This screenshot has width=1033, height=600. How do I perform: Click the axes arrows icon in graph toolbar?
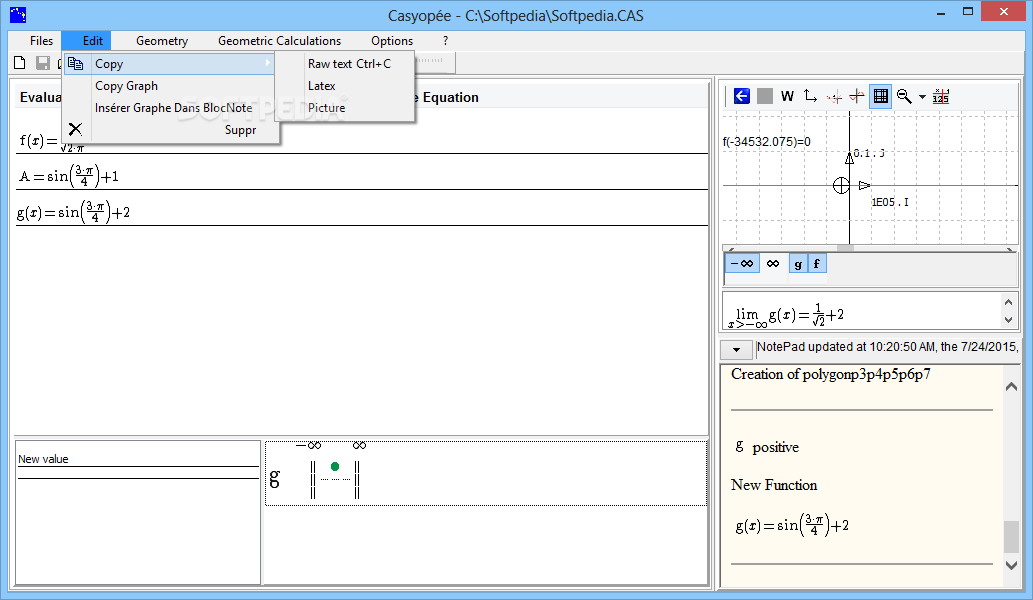(x=810, y=96)
